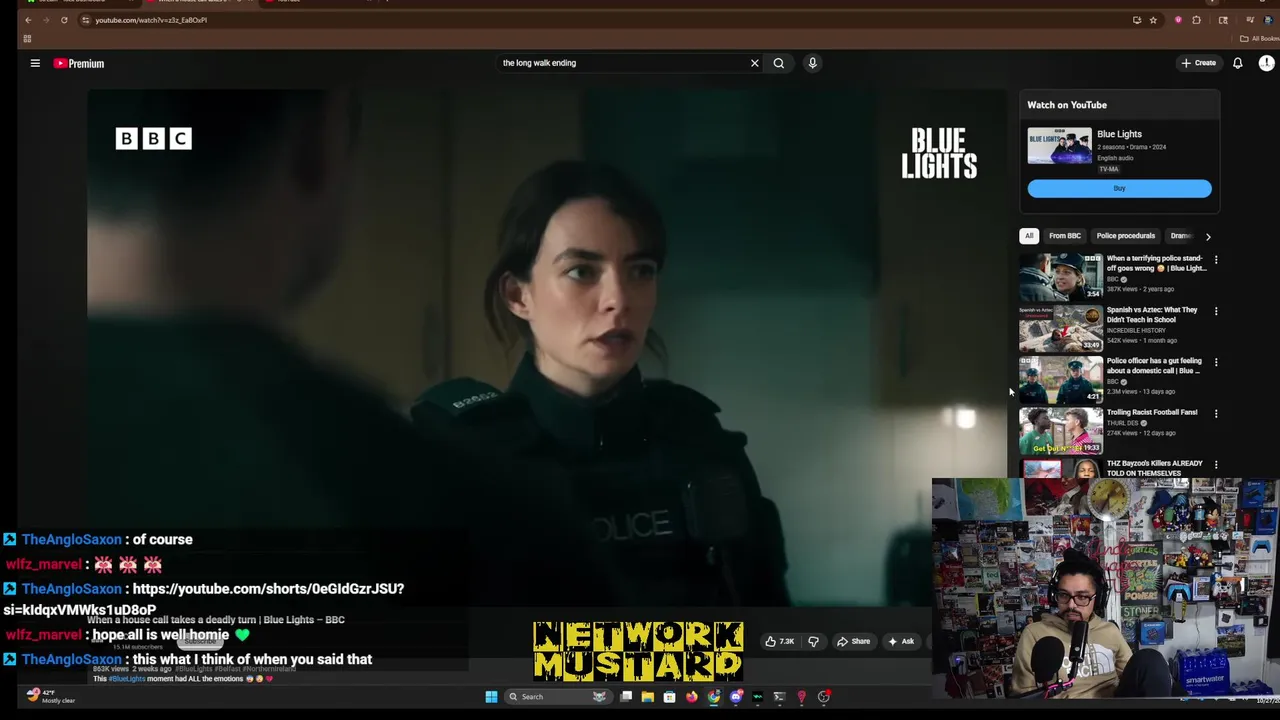The height and width of the screenshot is (720, 1280).
Task: Open options for terrifying police stand-off video
Action: pyautogui.click(x=1216, y=260)
